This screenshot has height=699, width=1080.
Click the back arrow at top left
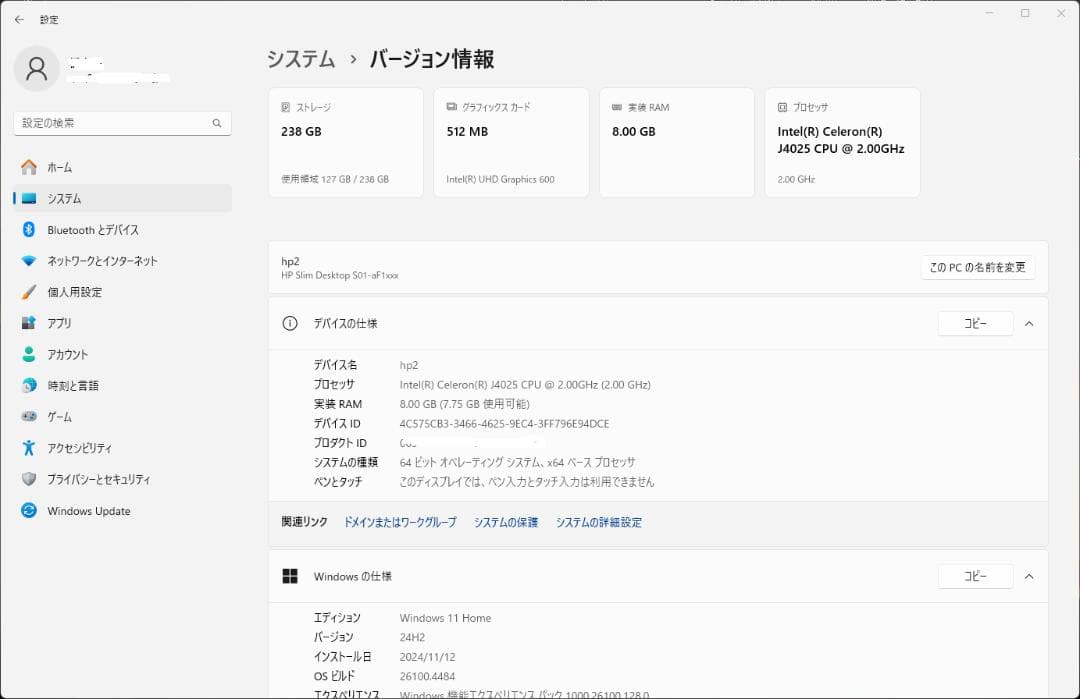(x=20, y=19)
